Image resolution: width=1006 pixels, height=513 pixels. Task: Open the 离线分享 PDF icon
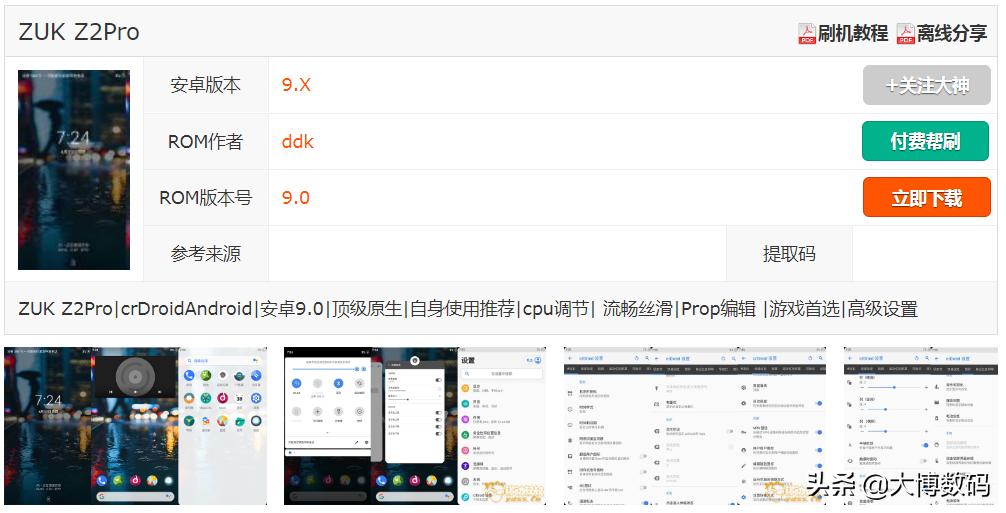tap(905, 33)
